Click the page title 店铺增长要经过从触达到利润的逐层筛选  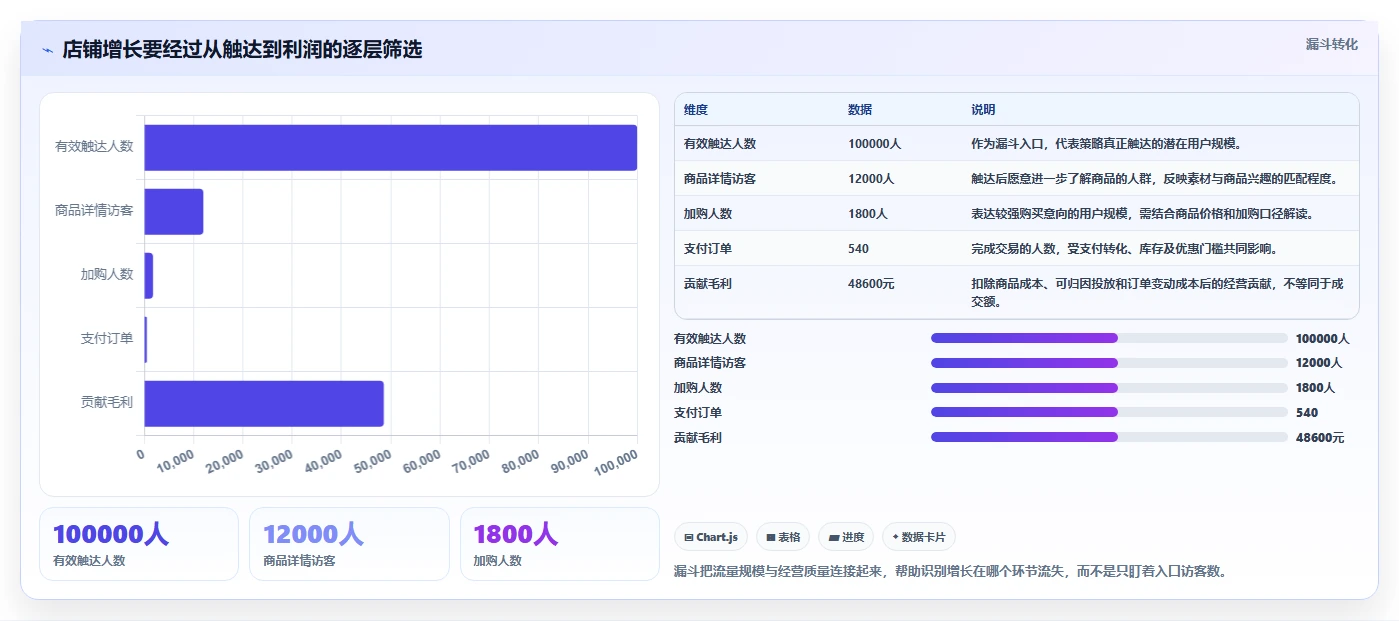coord(242,50)
